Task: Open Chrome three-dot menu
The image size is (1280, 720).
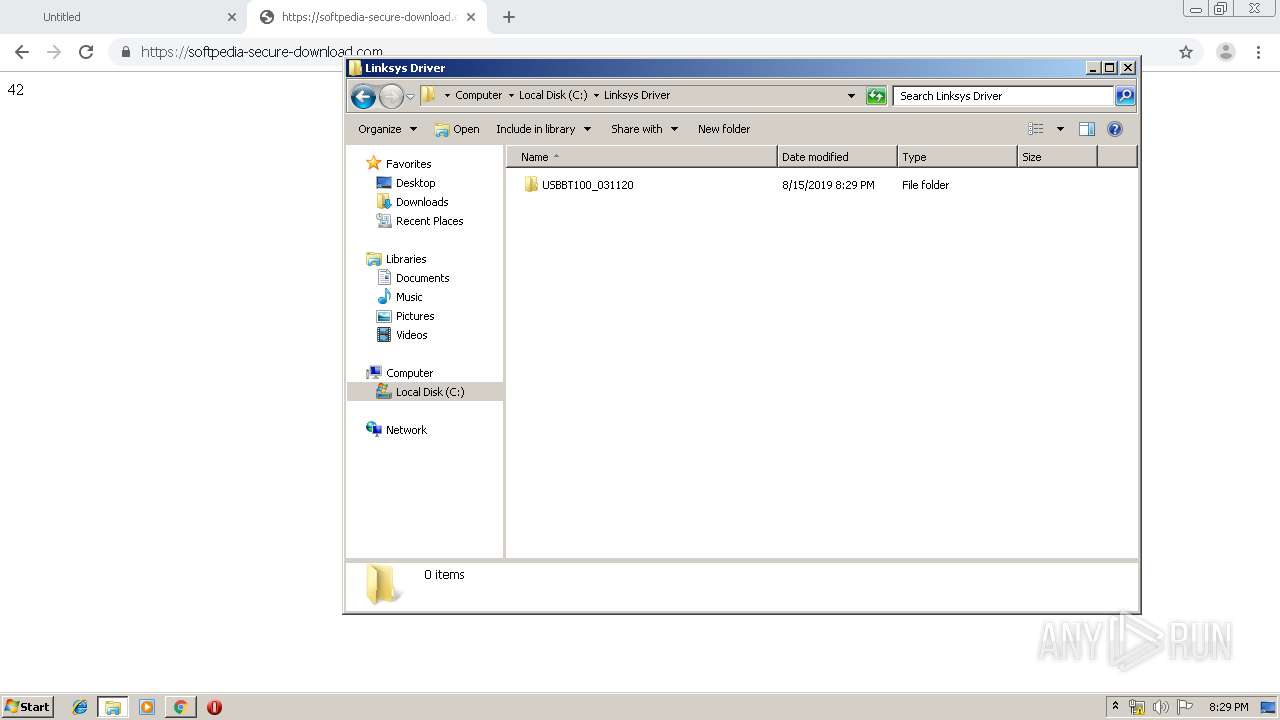Action: coord(1259,52)
